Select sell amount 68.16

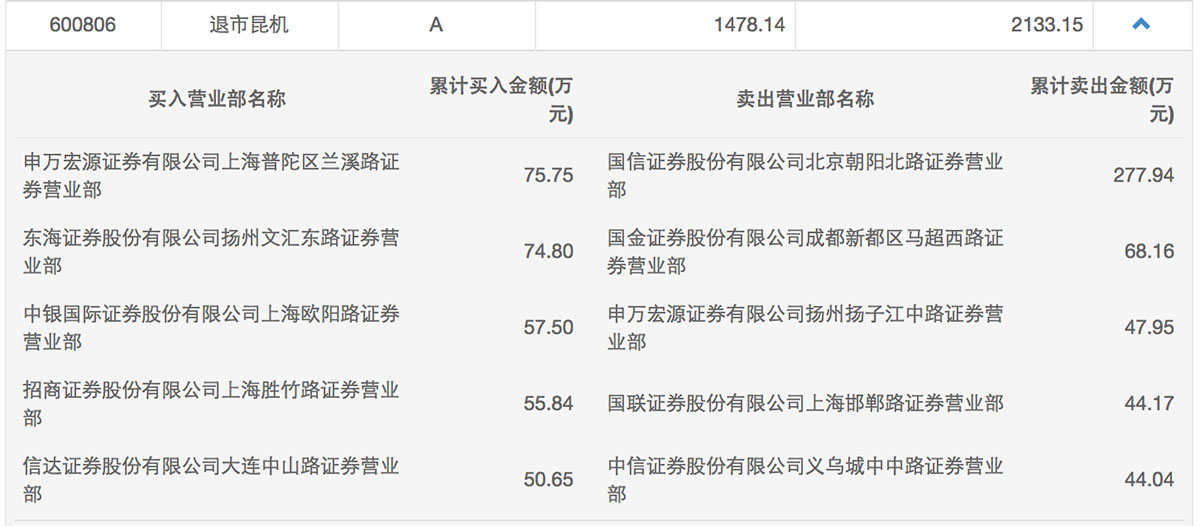click(x=1149, y=251)
